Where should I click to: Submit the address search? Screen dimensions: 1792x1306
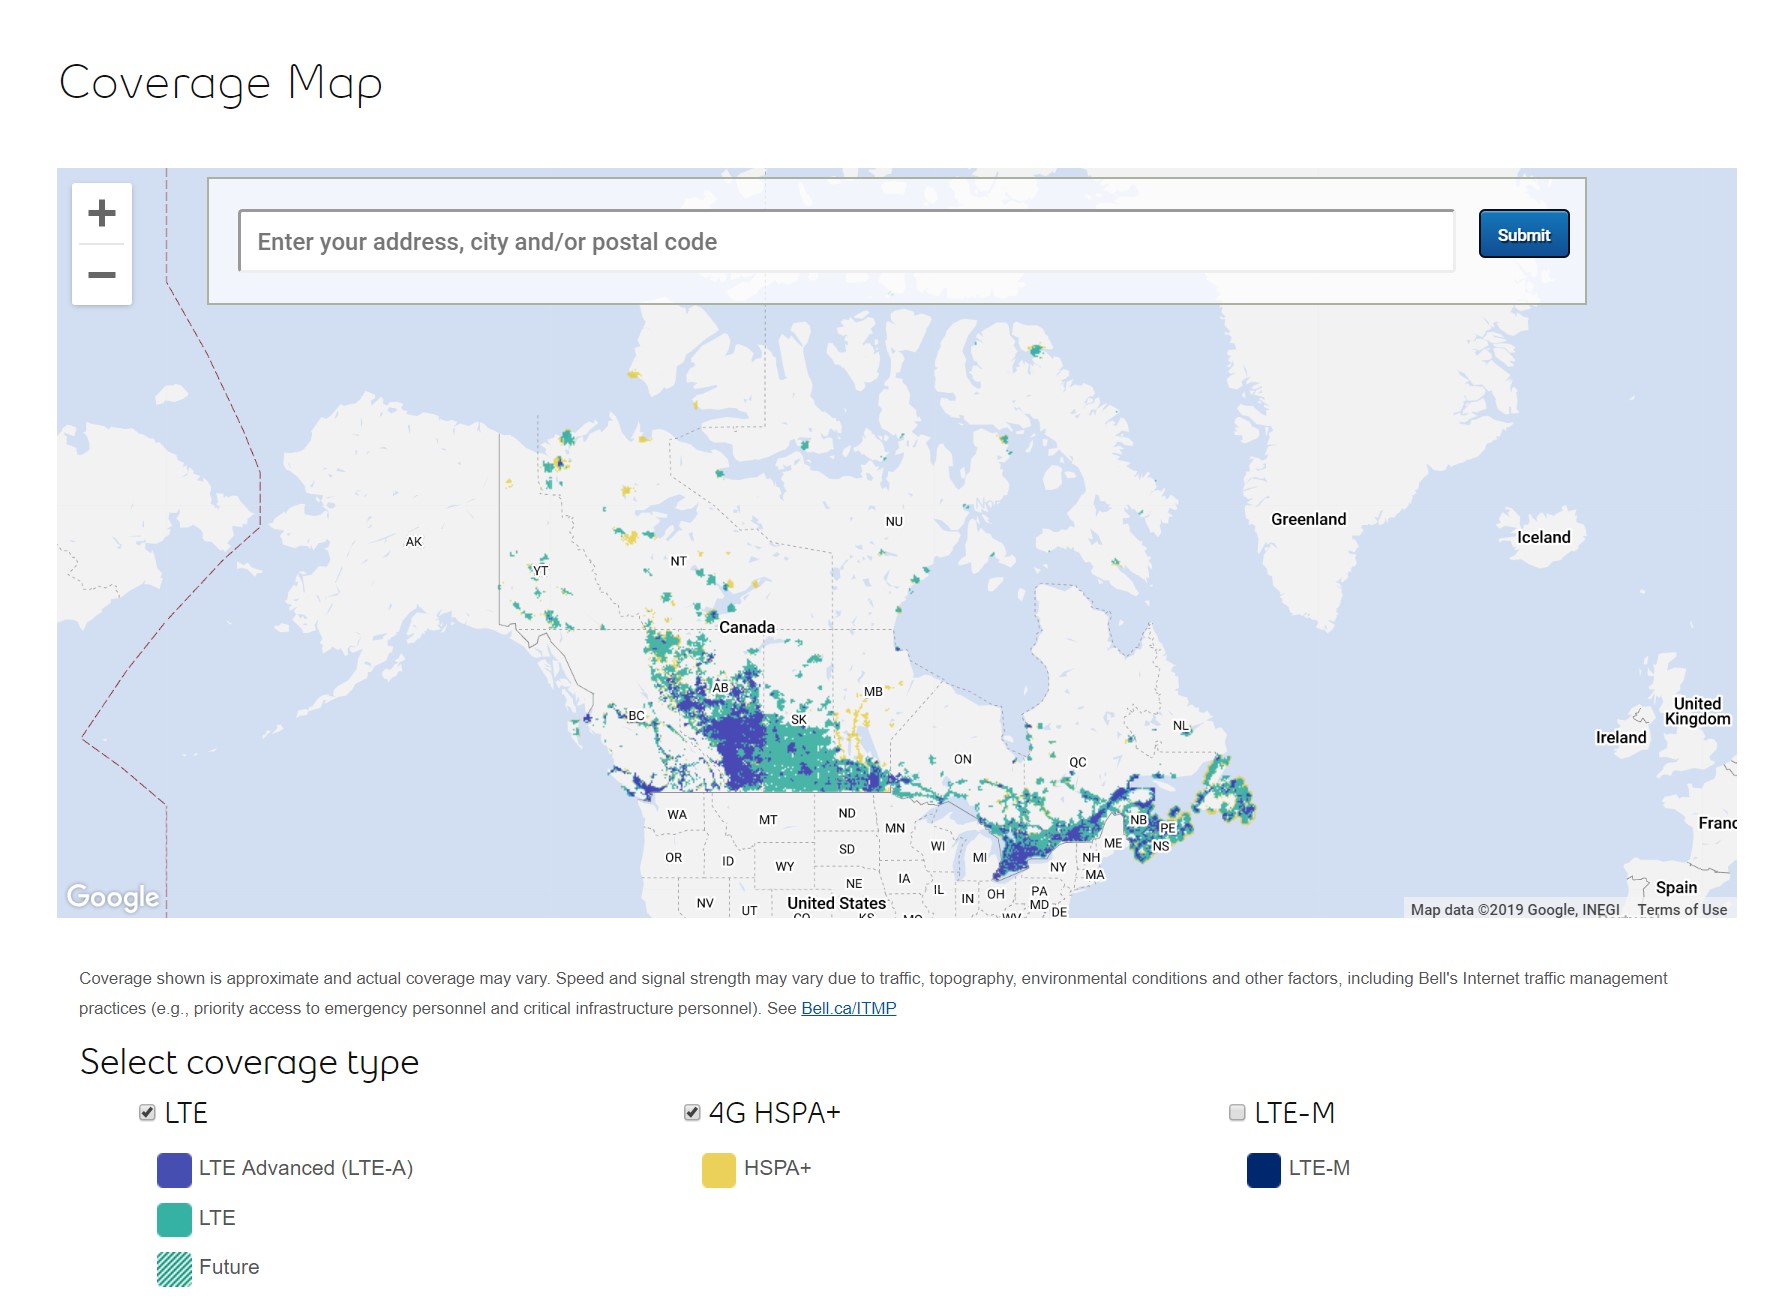coord(1523,234)
